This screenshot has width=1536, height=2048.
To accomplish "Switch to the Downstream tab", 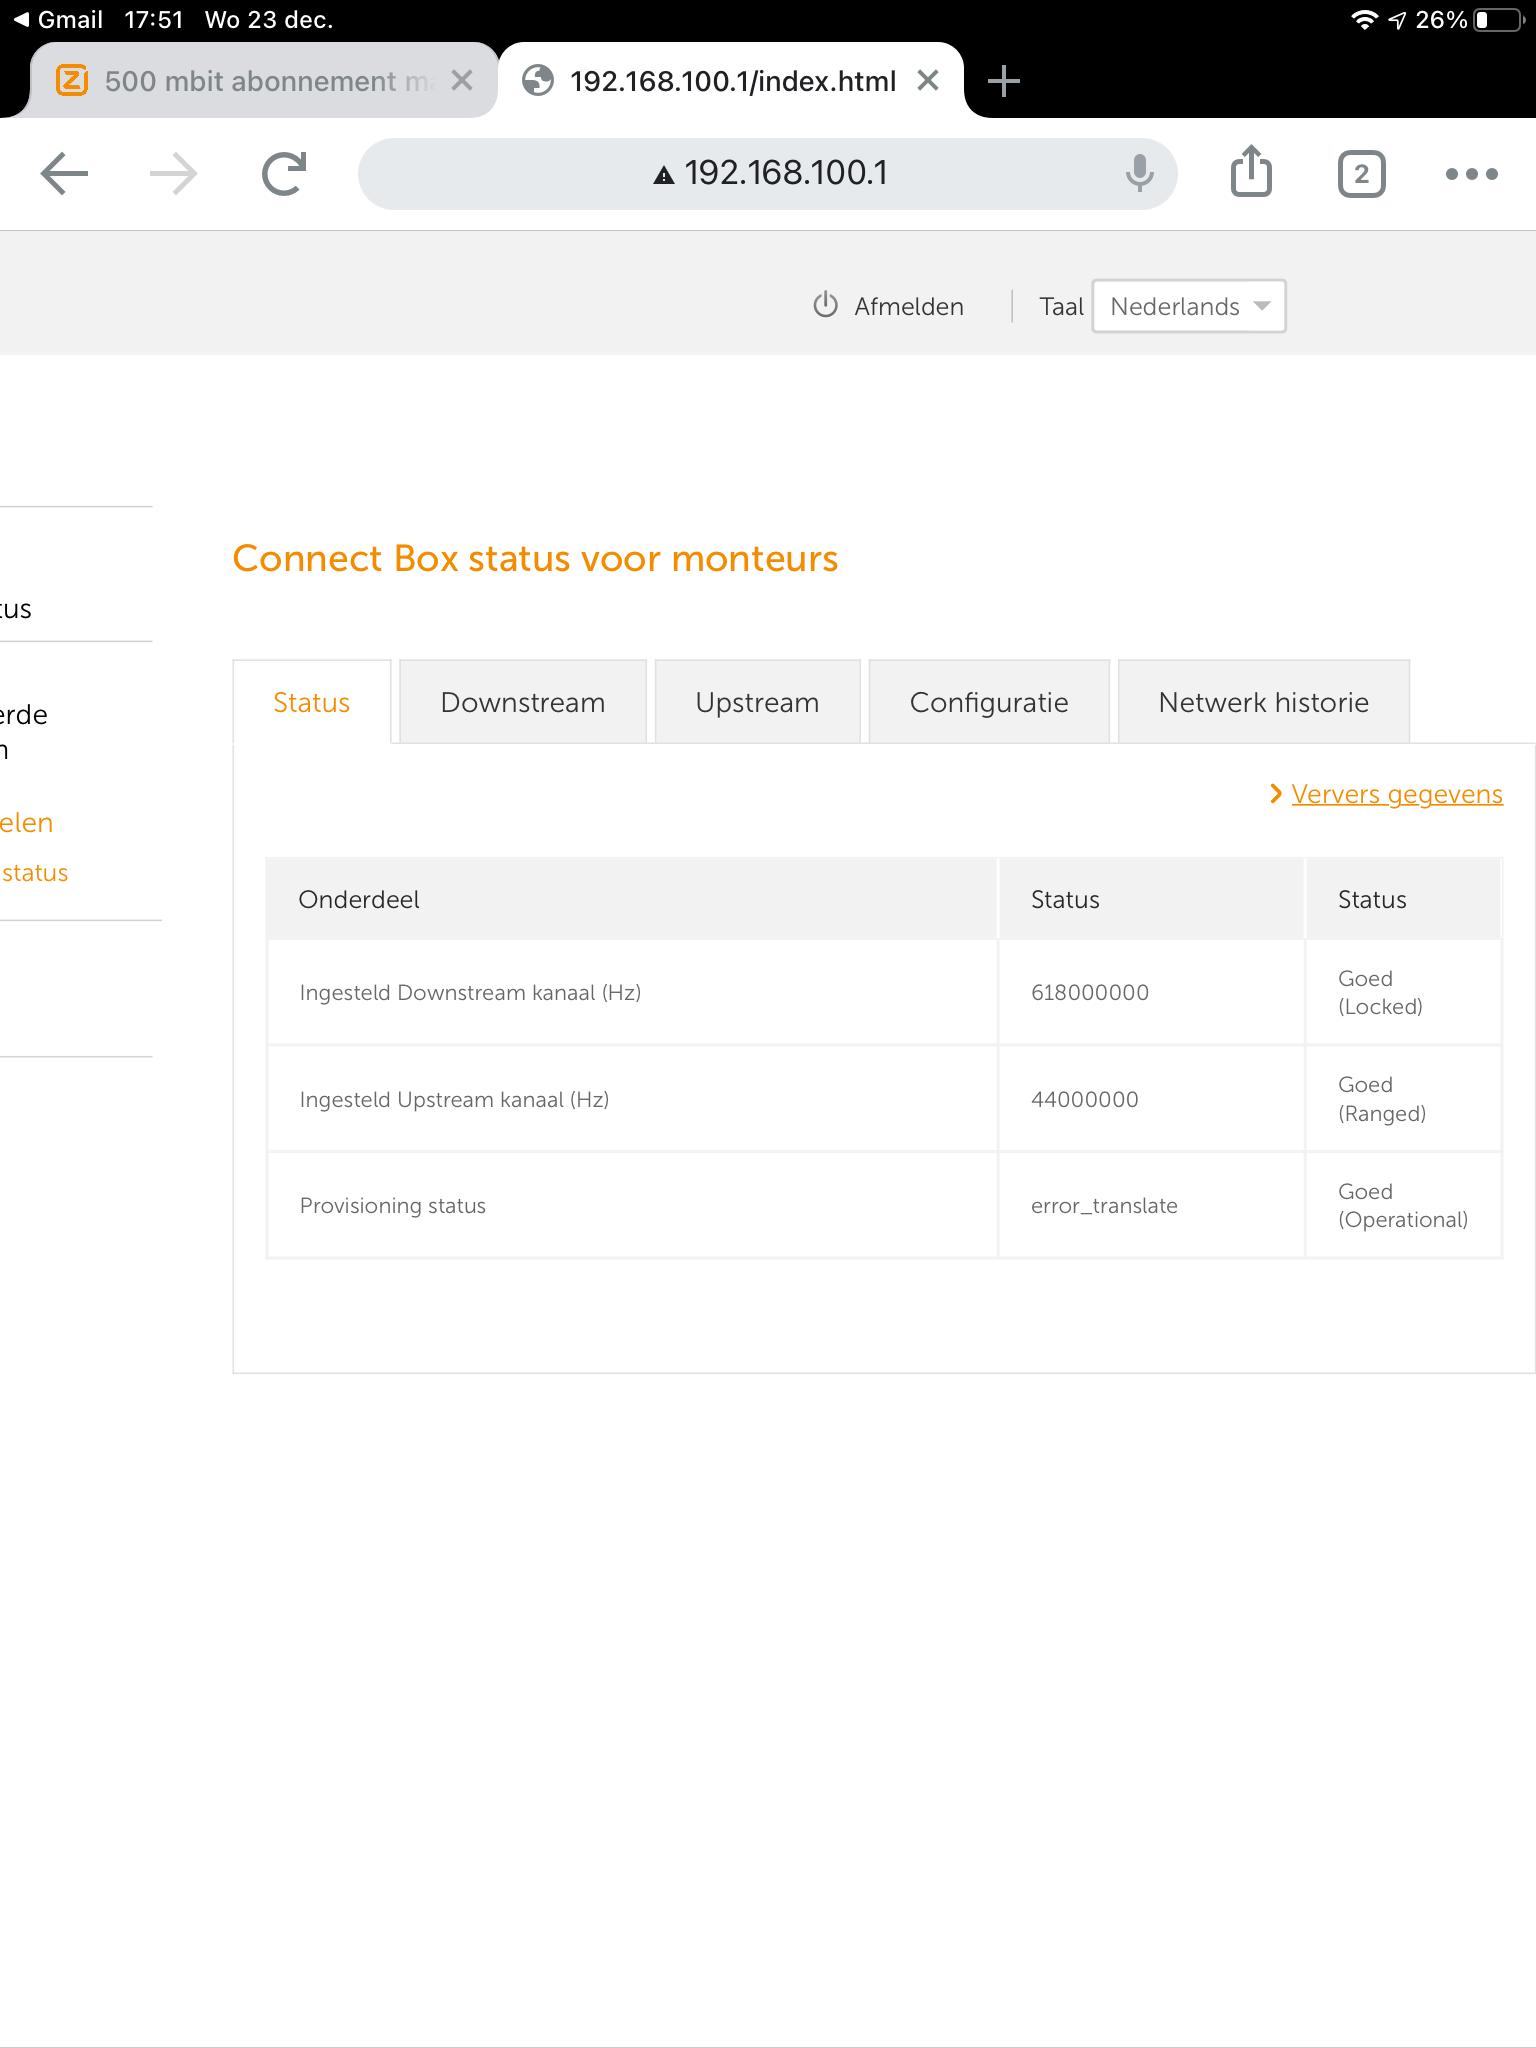I will pos(522,702).
